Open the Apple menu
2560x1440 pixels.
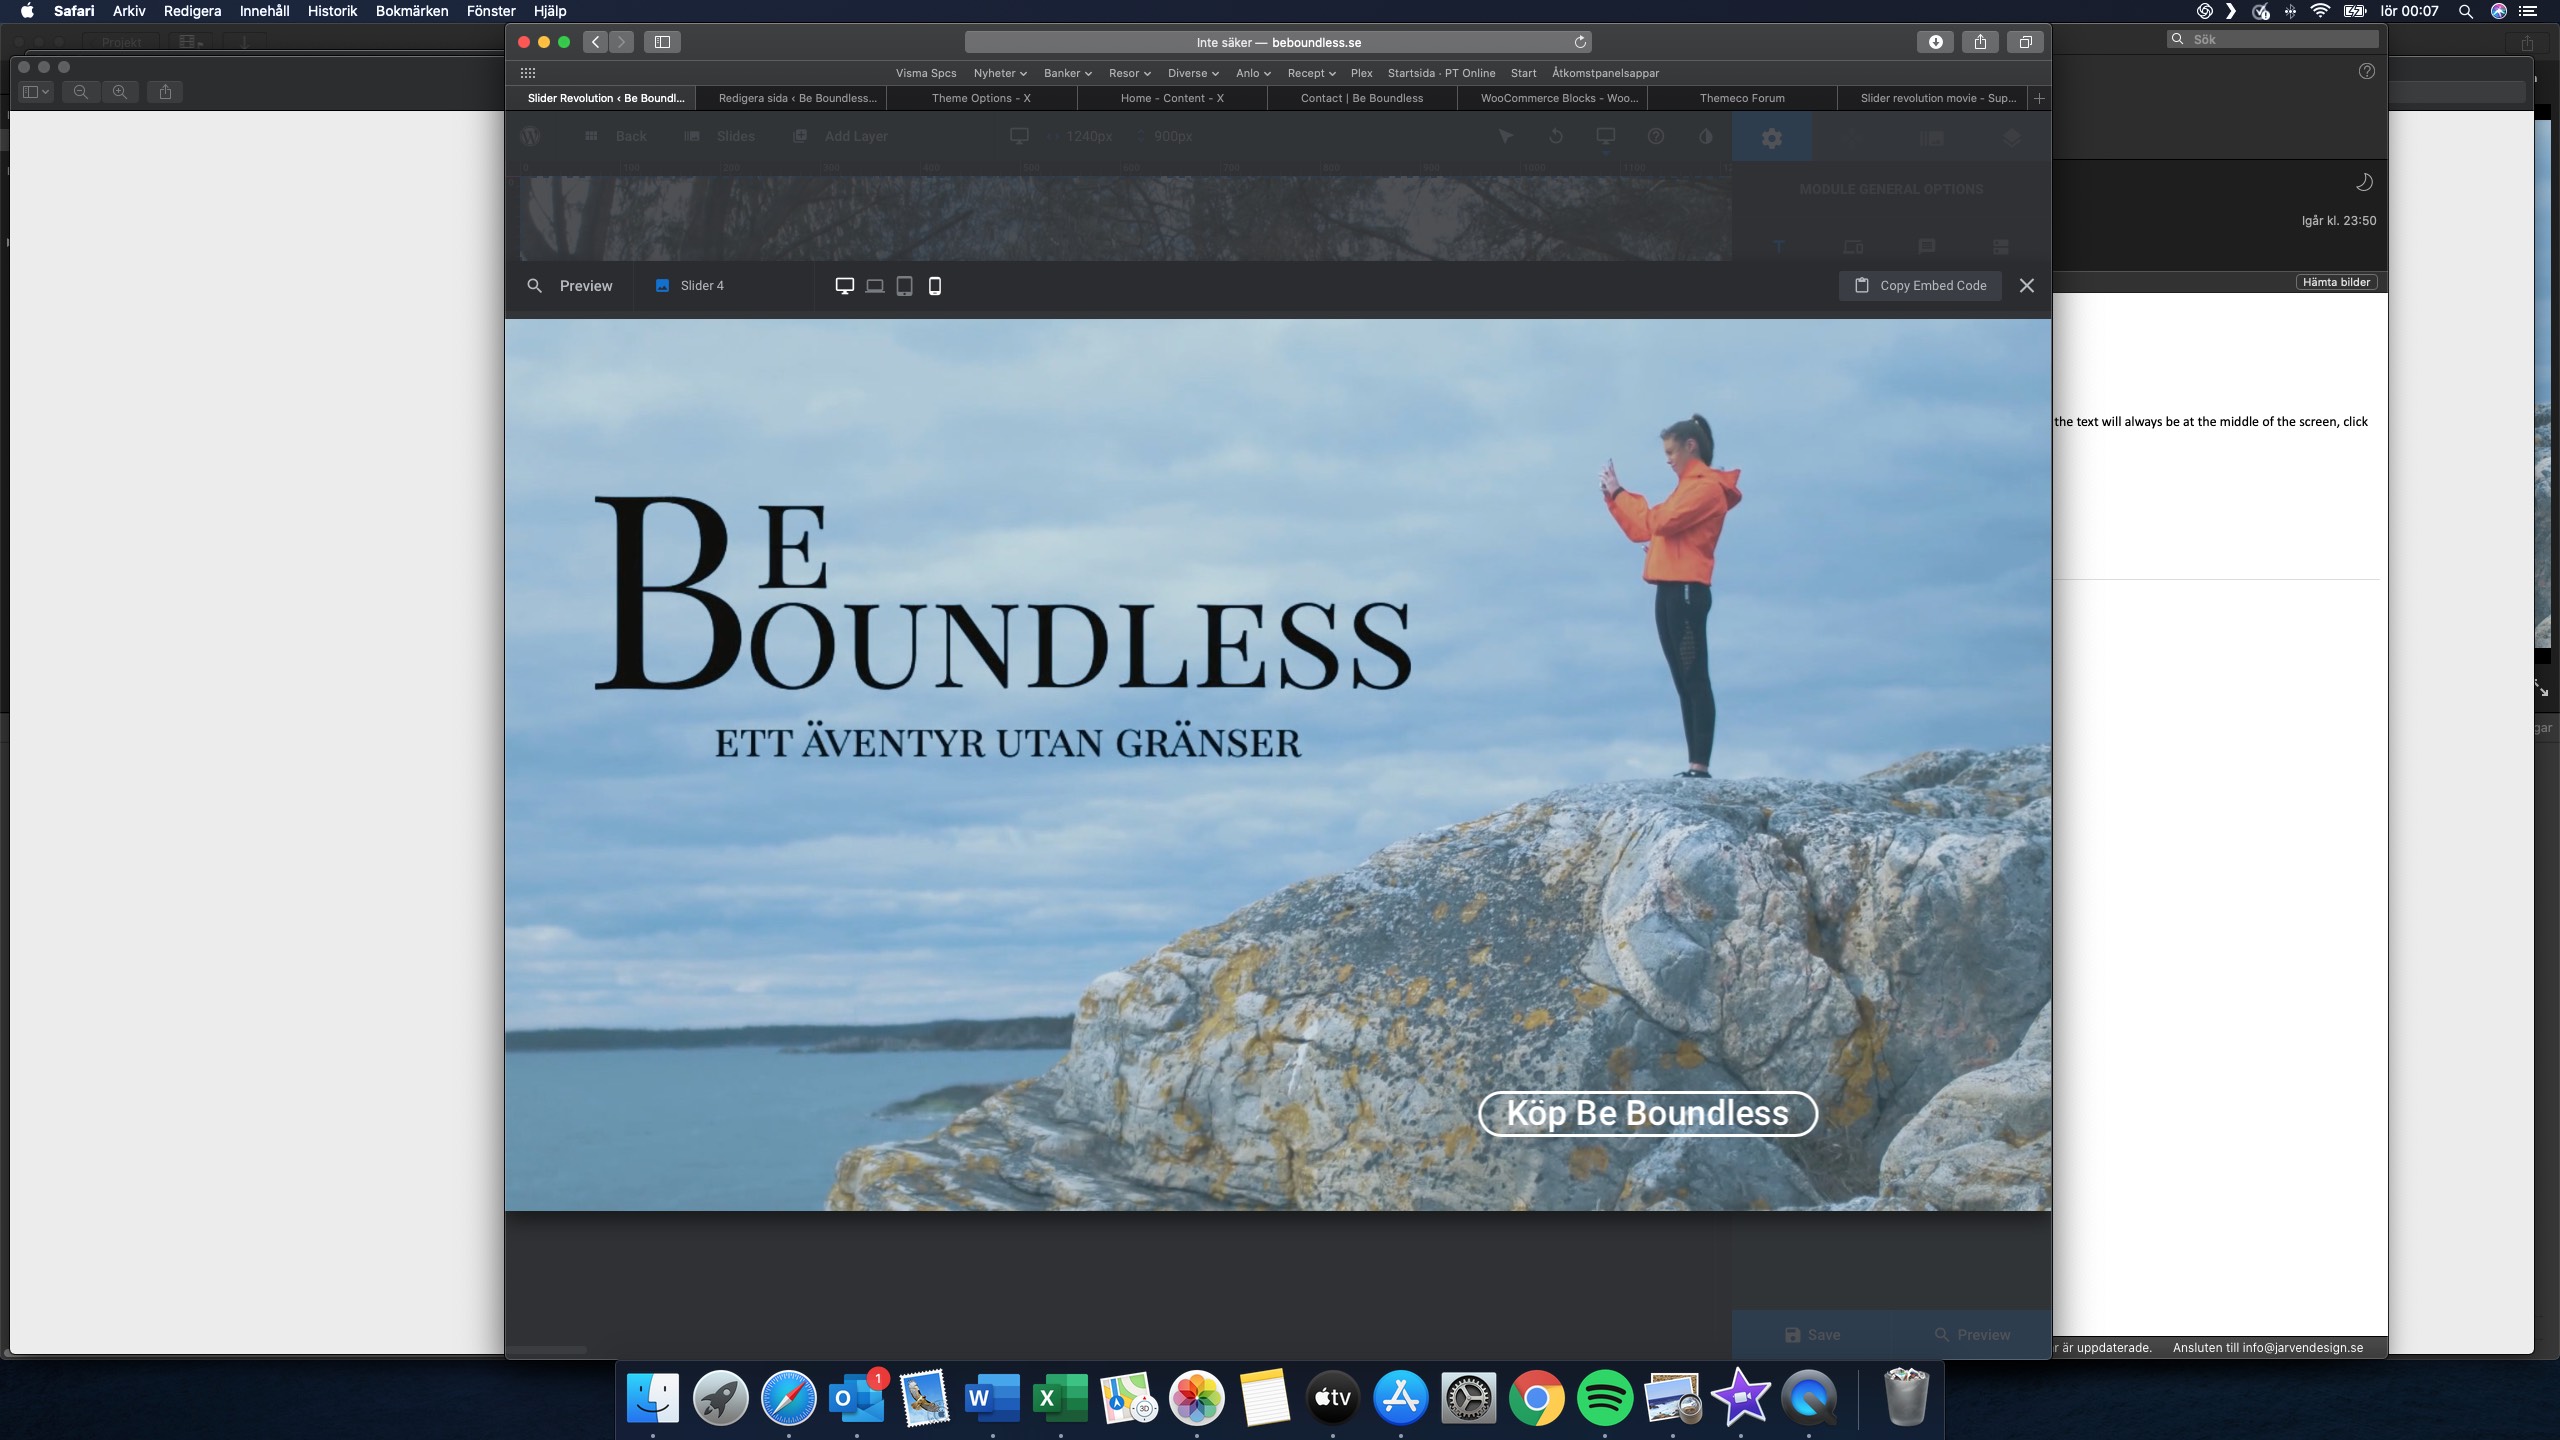point(27,11)
